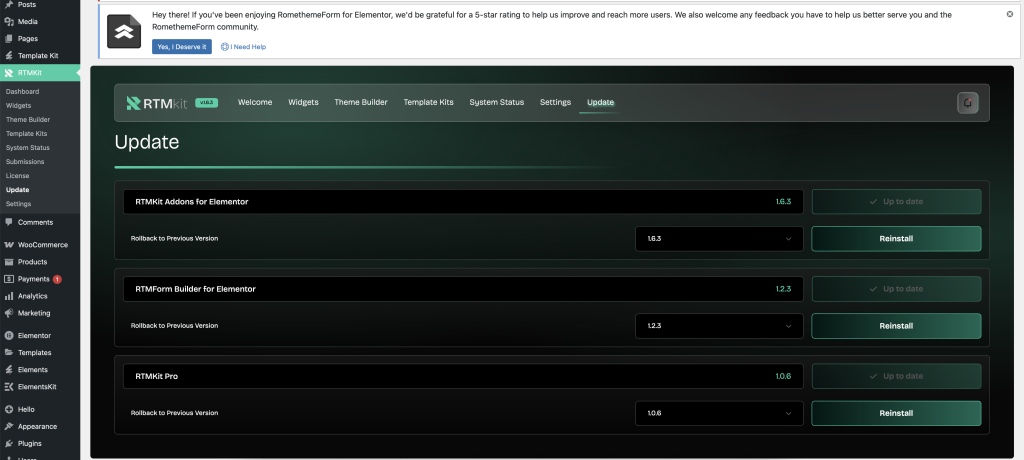Click the Analytics bar chart icon
This screenshot has width=1024, height=460.
point(8,296)
